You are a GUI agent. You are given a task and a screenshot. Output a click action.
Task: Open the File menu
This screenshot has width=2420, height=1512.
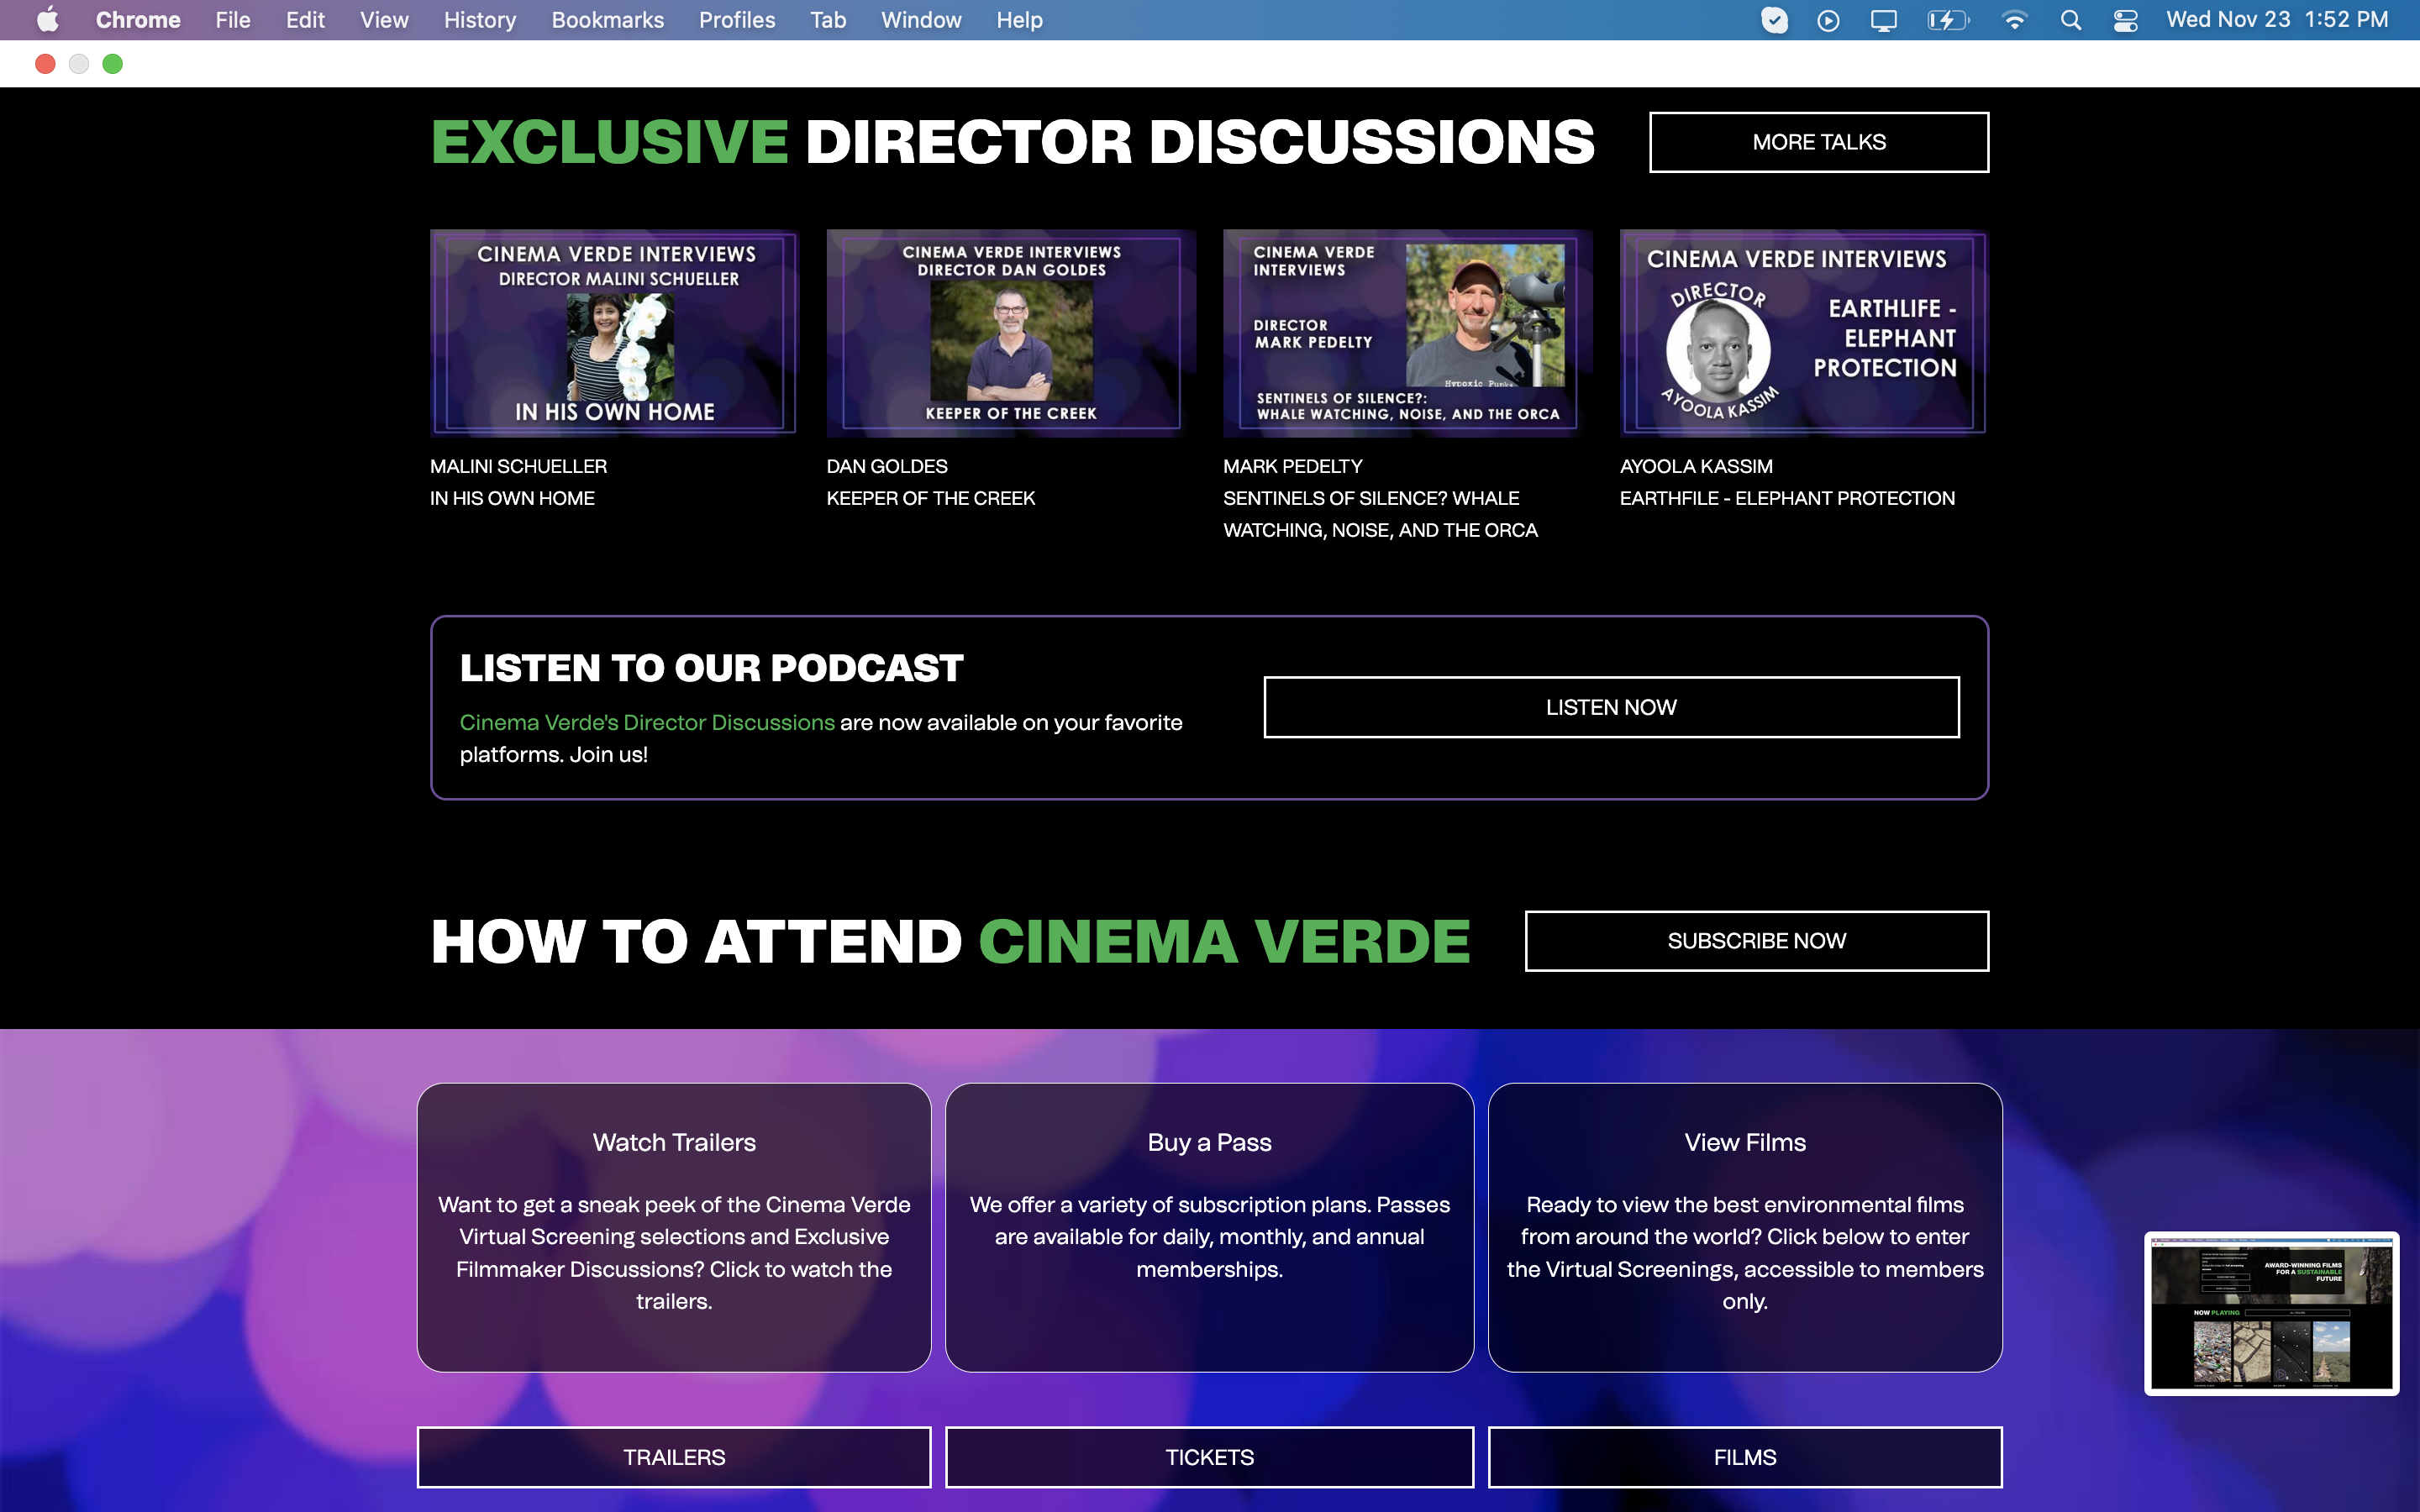tap(233, 20)
